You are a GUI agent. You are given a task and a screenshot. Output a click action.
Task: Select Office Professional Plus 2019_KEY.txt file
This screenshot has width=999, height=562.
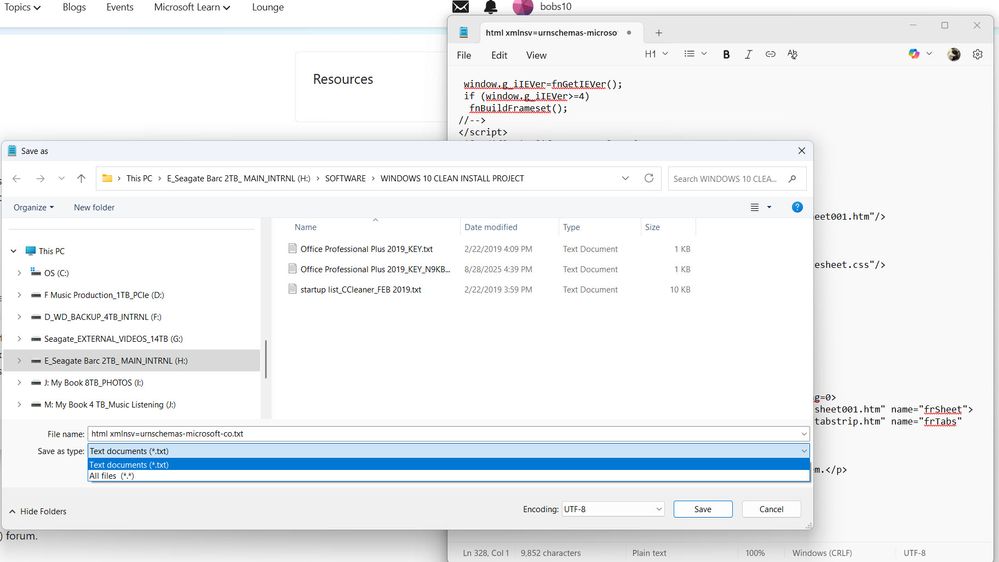coord(366,249)
